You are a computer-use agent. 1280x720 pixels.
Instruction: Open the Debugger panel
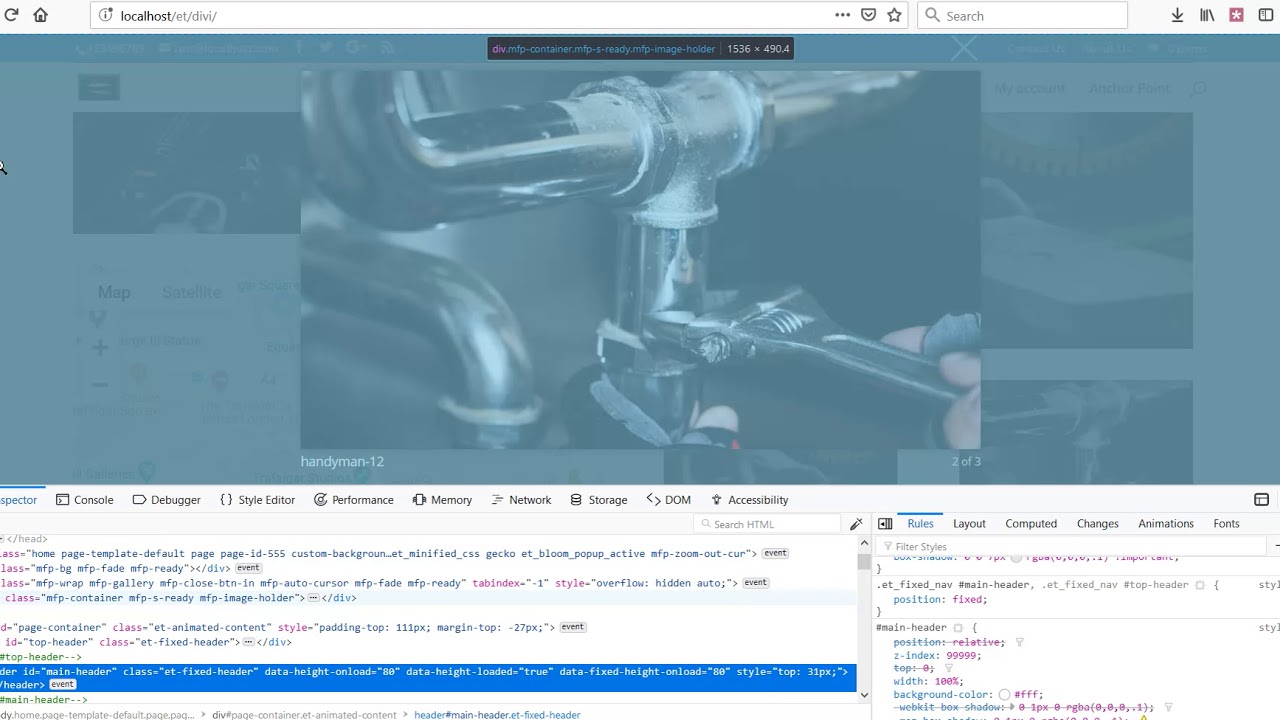click(167, 500)
